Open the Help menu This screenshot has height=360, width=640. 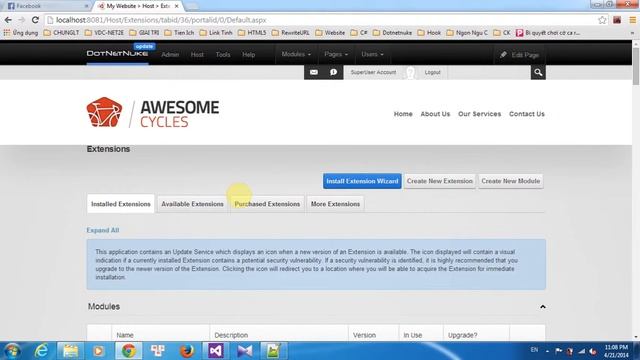(249, 54)
